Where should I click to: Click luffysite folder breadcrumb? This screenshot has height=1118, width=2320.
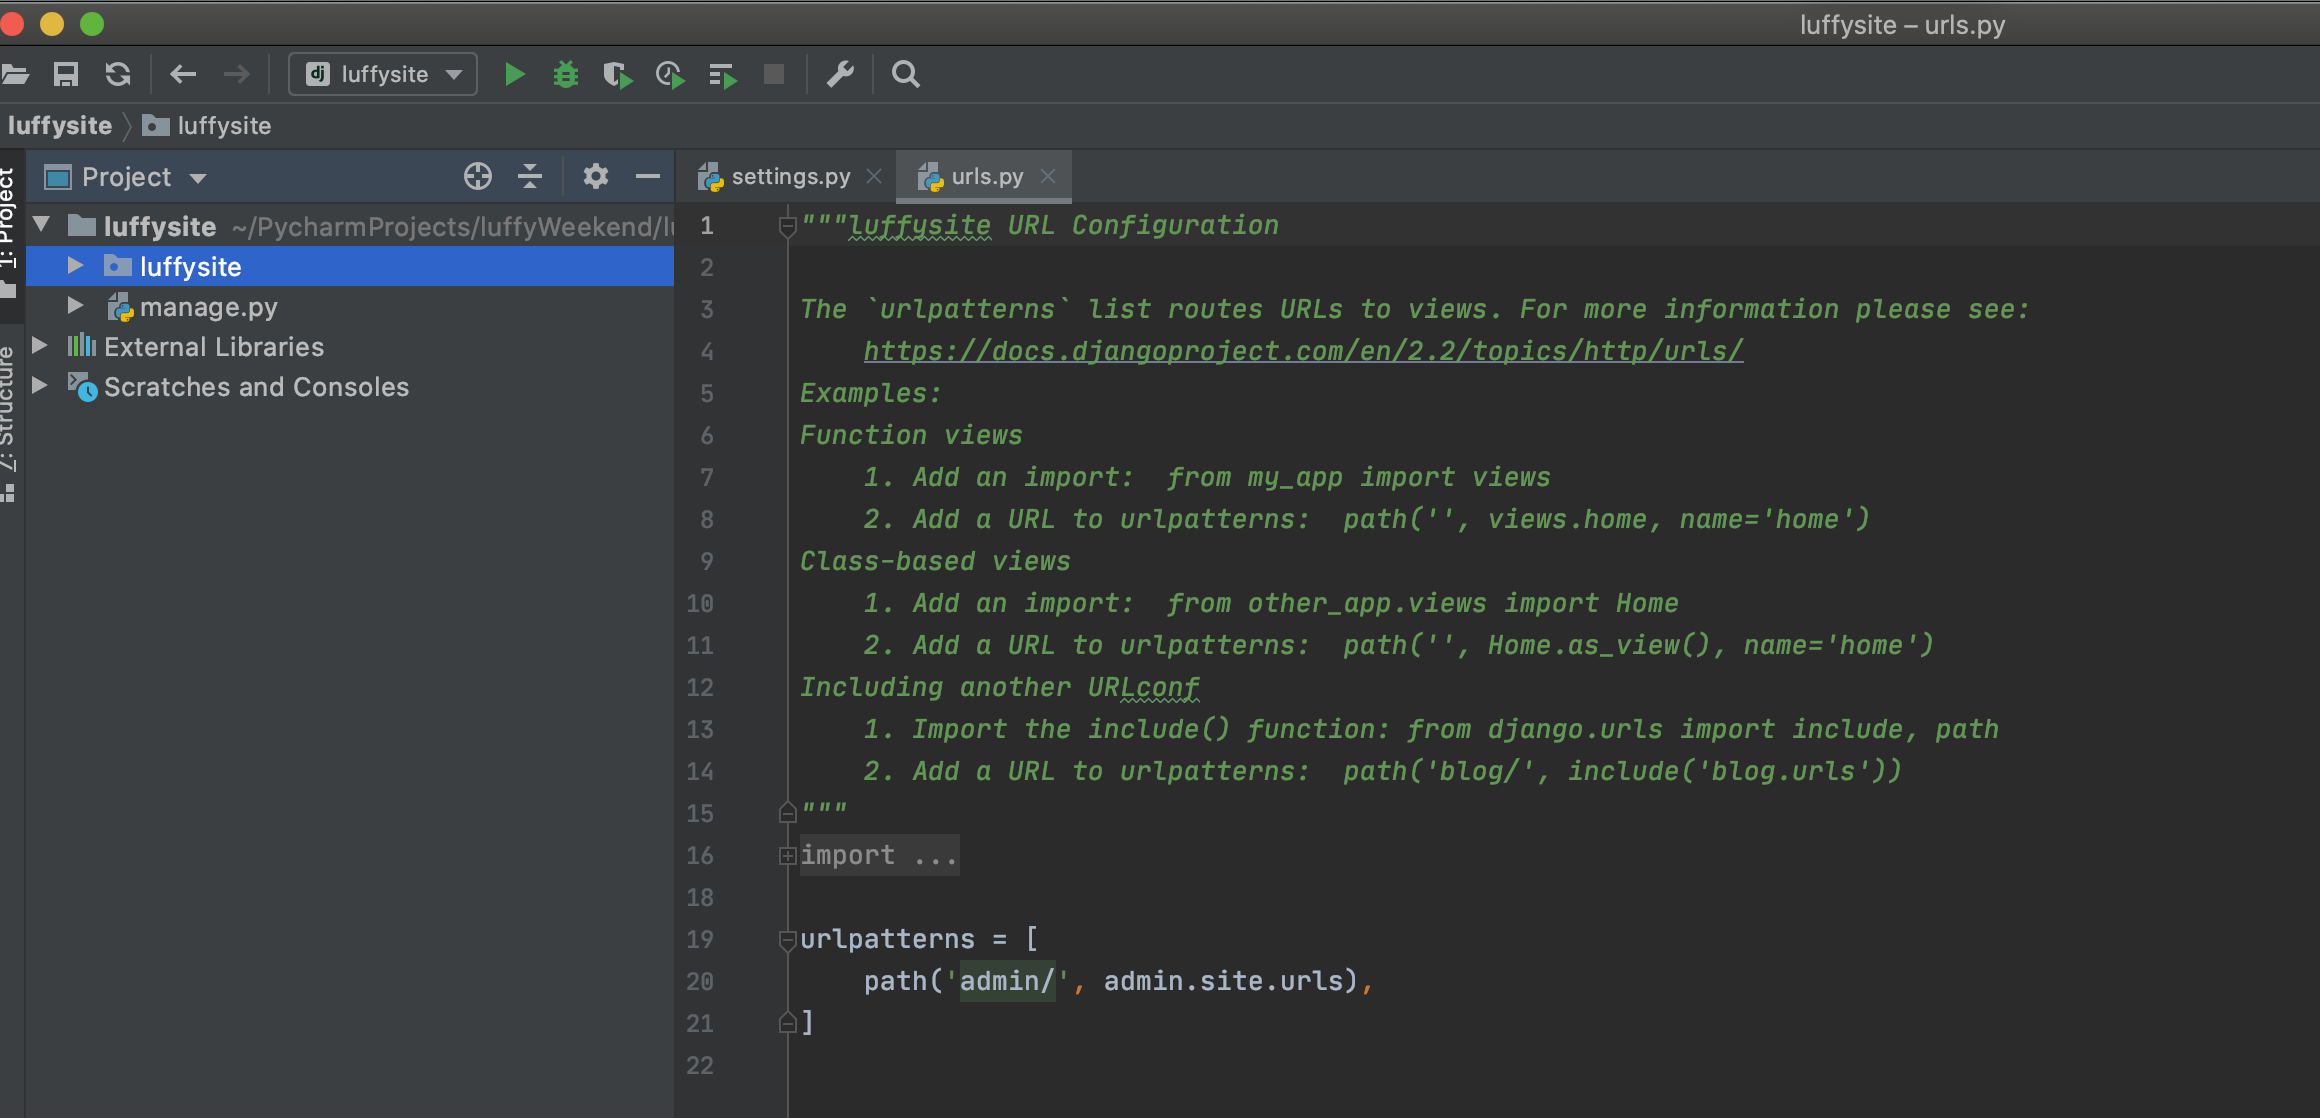[207, 126]
